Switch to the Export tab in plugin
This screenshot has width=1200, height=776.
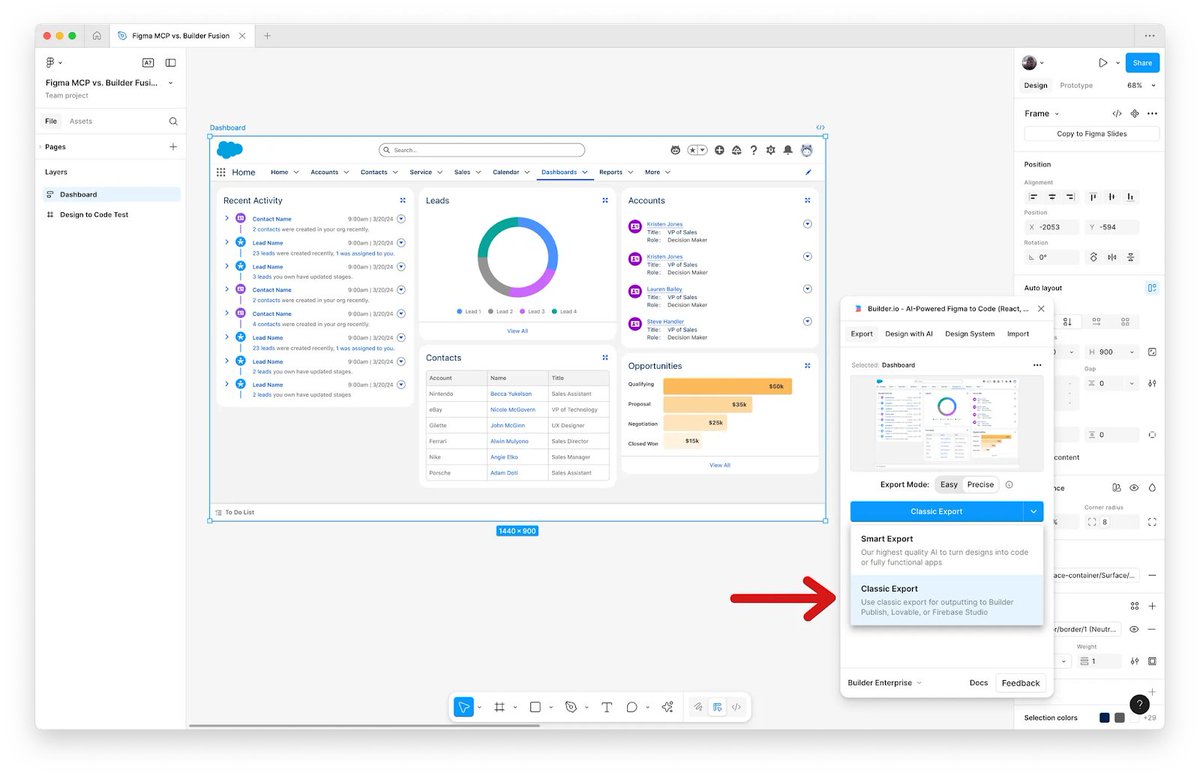pos(862,334)
